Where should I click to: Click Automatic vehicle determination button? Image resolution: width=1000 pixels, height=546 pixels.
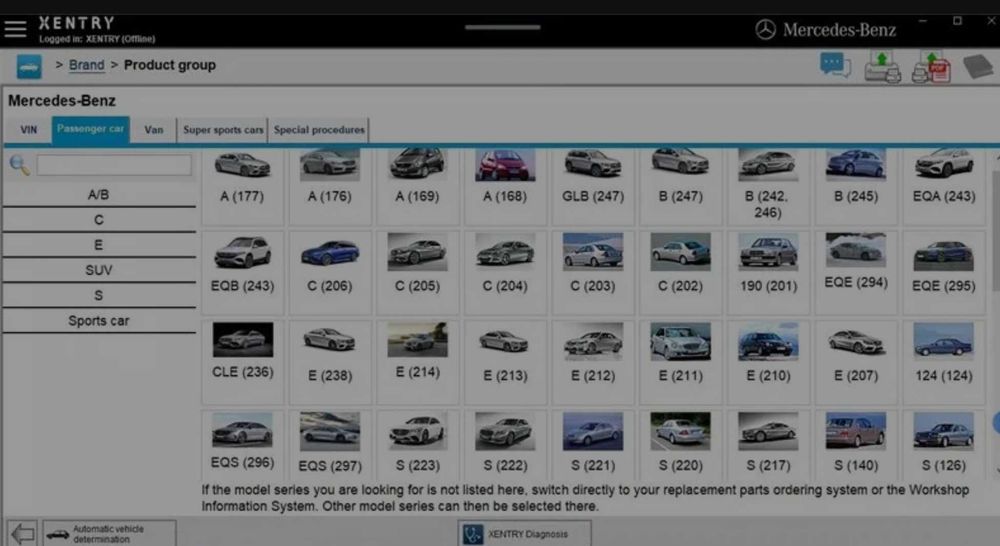point(109,533)
